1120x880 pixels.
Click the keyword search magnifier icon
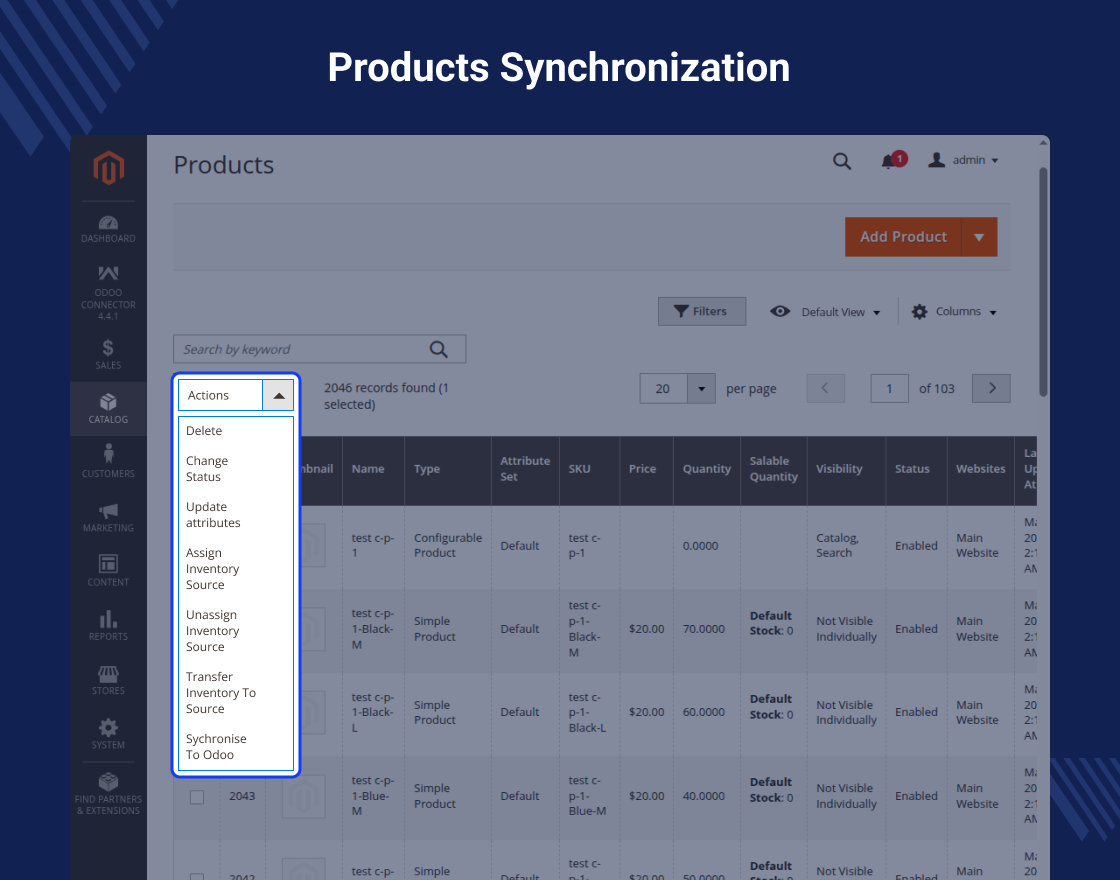point(439,349)
